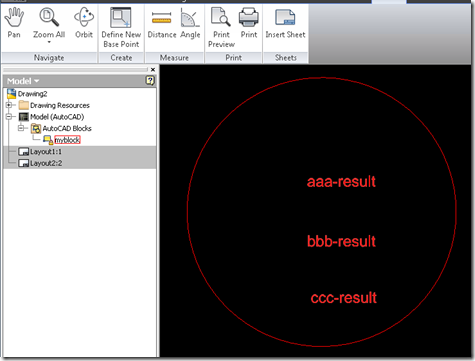Click the bbb-result text in drawing

point(341,241)
